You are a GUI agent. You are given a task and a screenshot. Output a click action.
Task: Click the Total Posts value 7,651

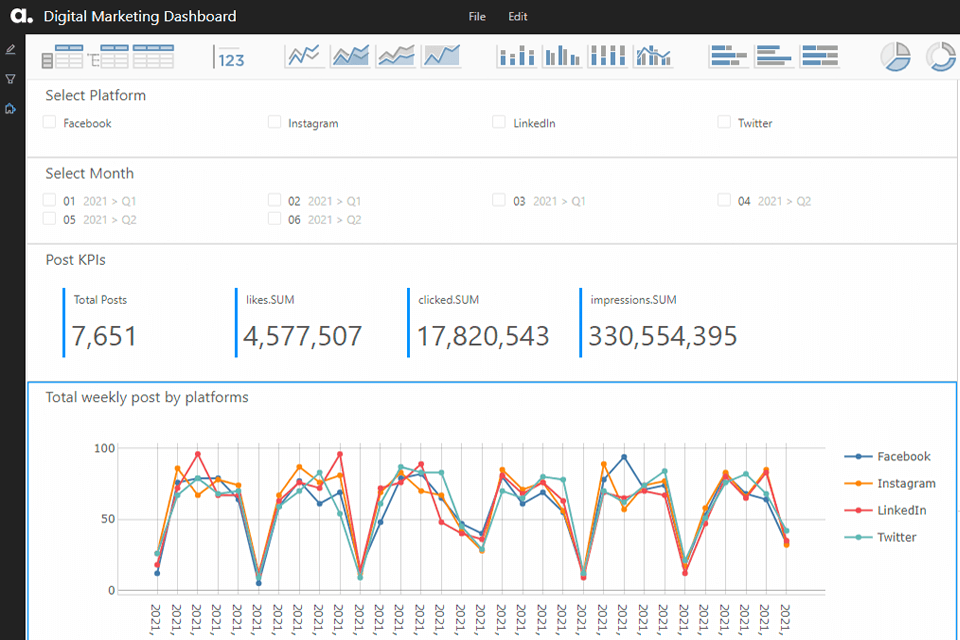(104, 336)
